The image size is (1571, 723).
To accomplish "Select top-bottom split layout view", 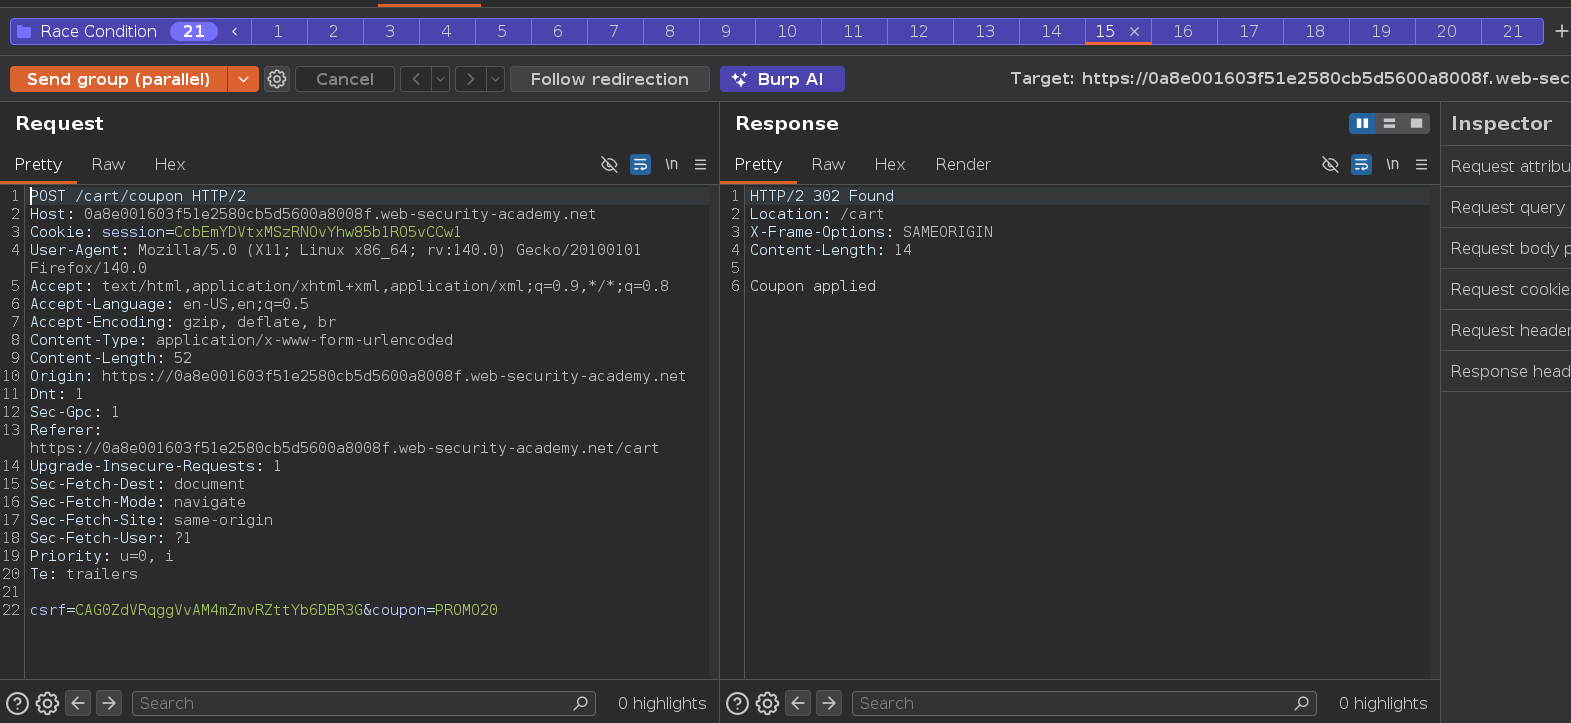I will (x=1389, y=123).
